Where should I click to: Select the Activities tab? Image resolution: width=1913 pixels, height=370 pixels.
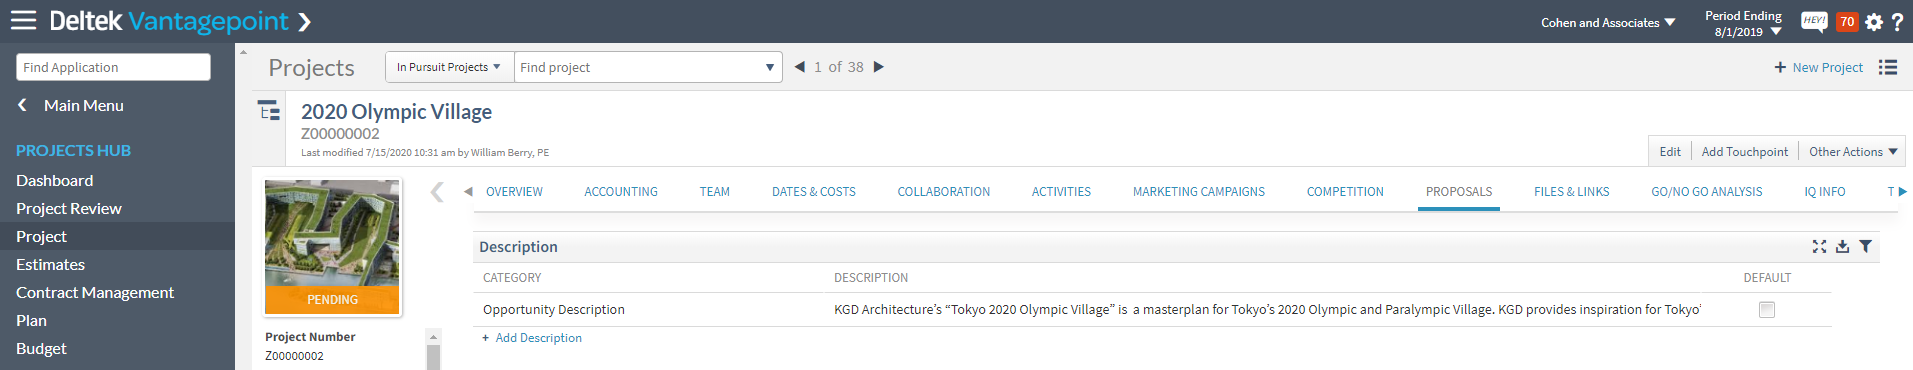1061,192
